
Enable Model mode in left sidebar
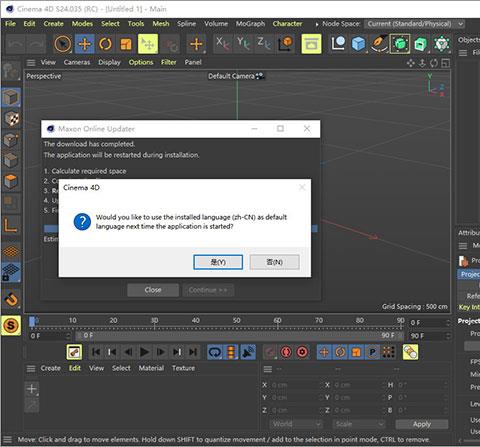tap(11, 98)
